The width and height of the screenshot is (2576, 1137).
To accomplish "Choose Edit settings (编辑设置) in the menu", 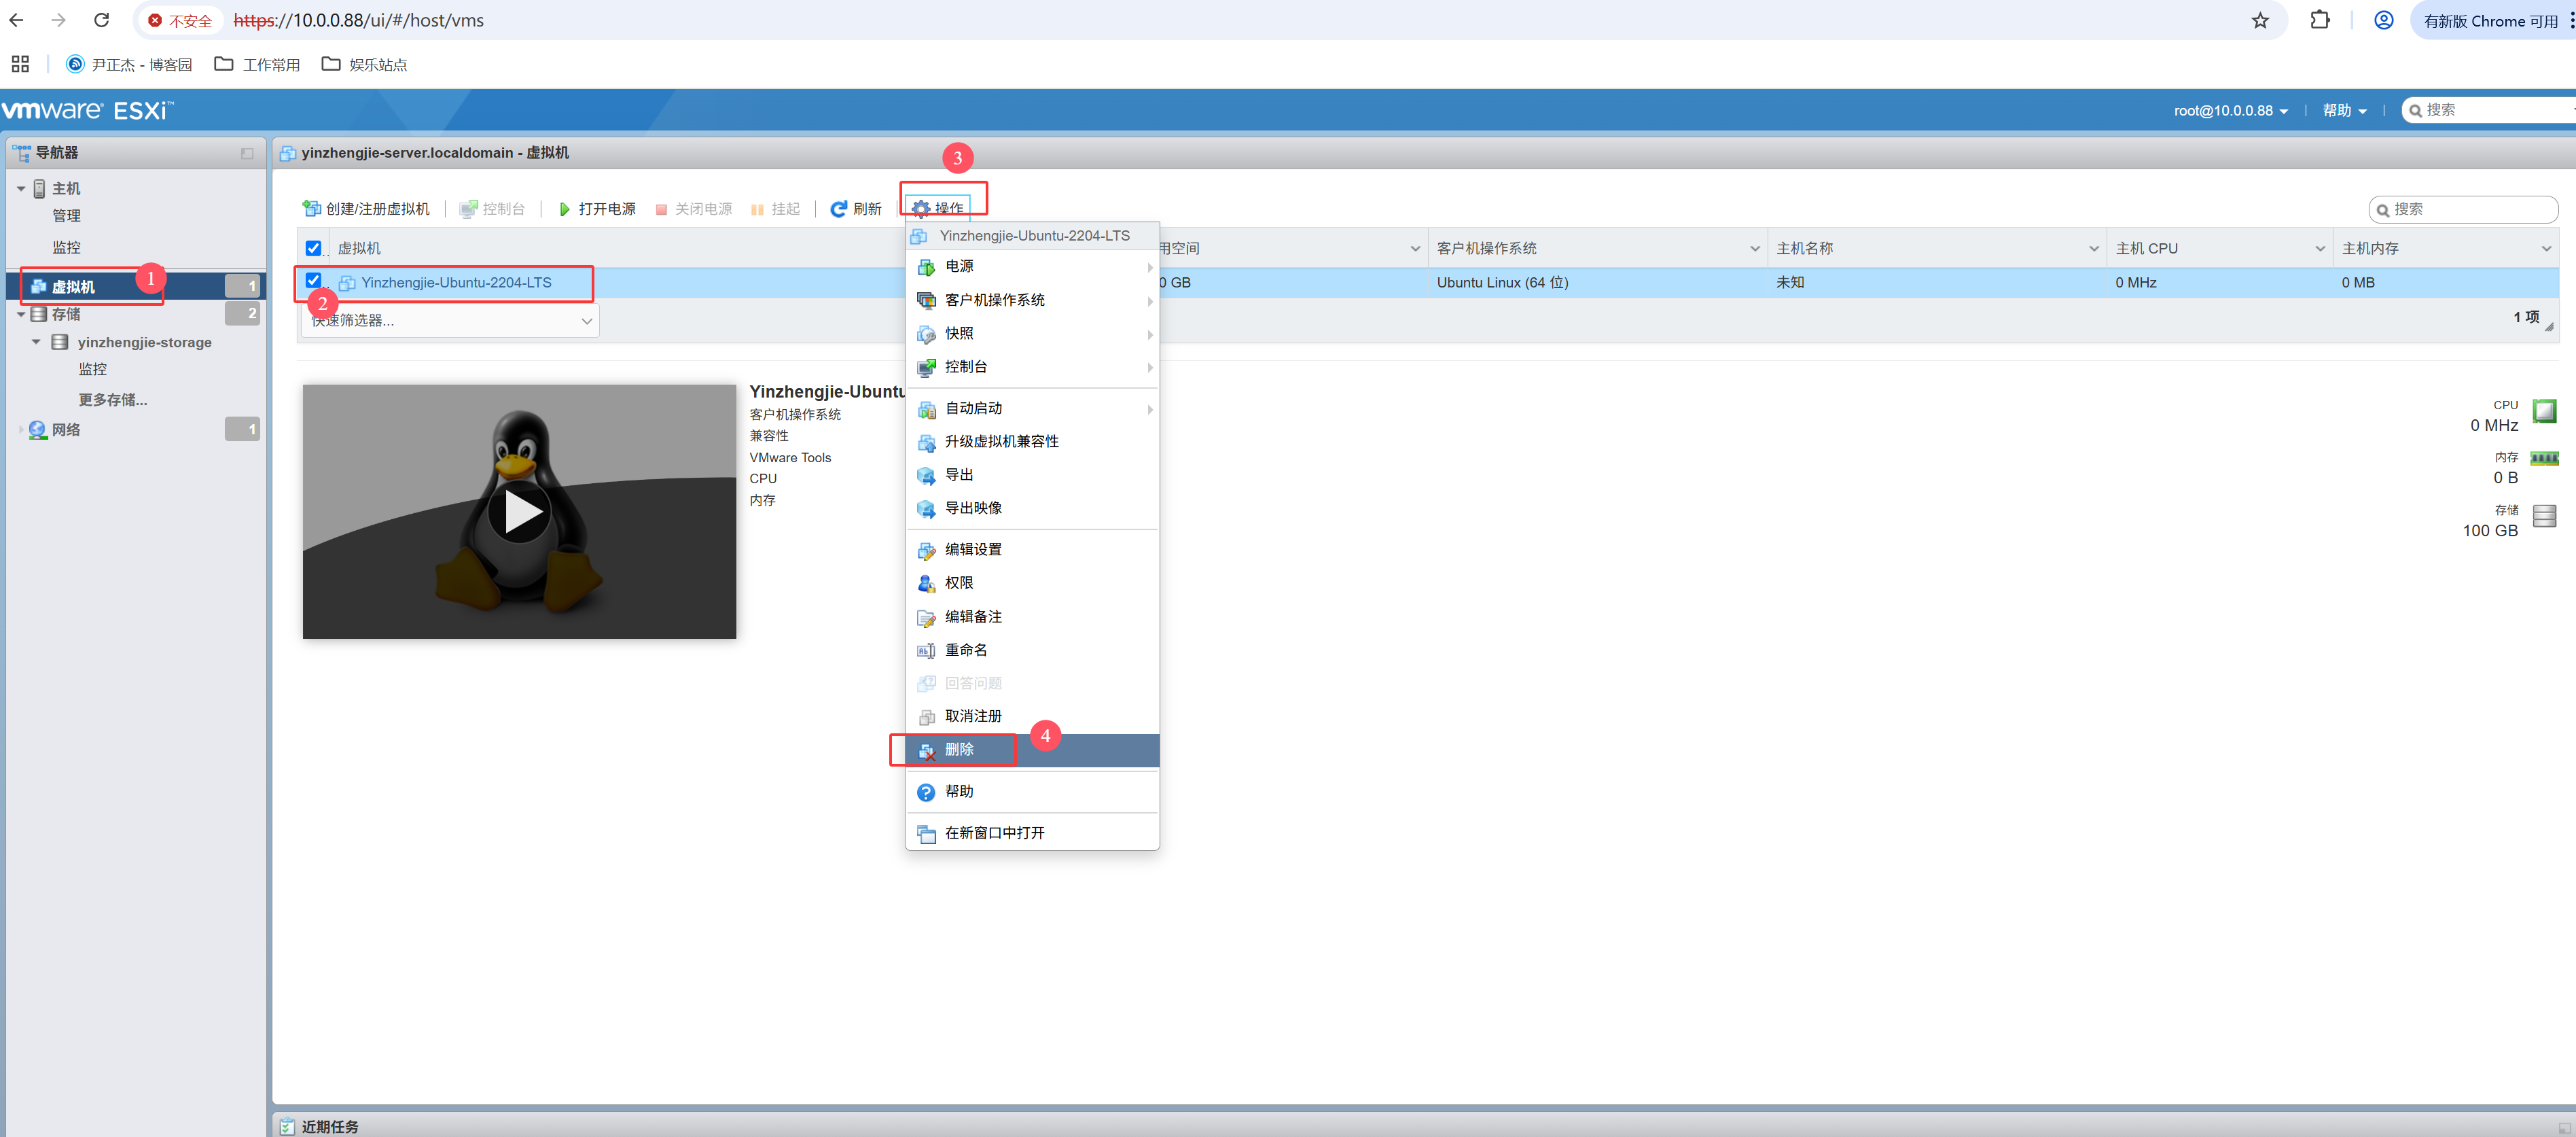I will click(972, 550).
